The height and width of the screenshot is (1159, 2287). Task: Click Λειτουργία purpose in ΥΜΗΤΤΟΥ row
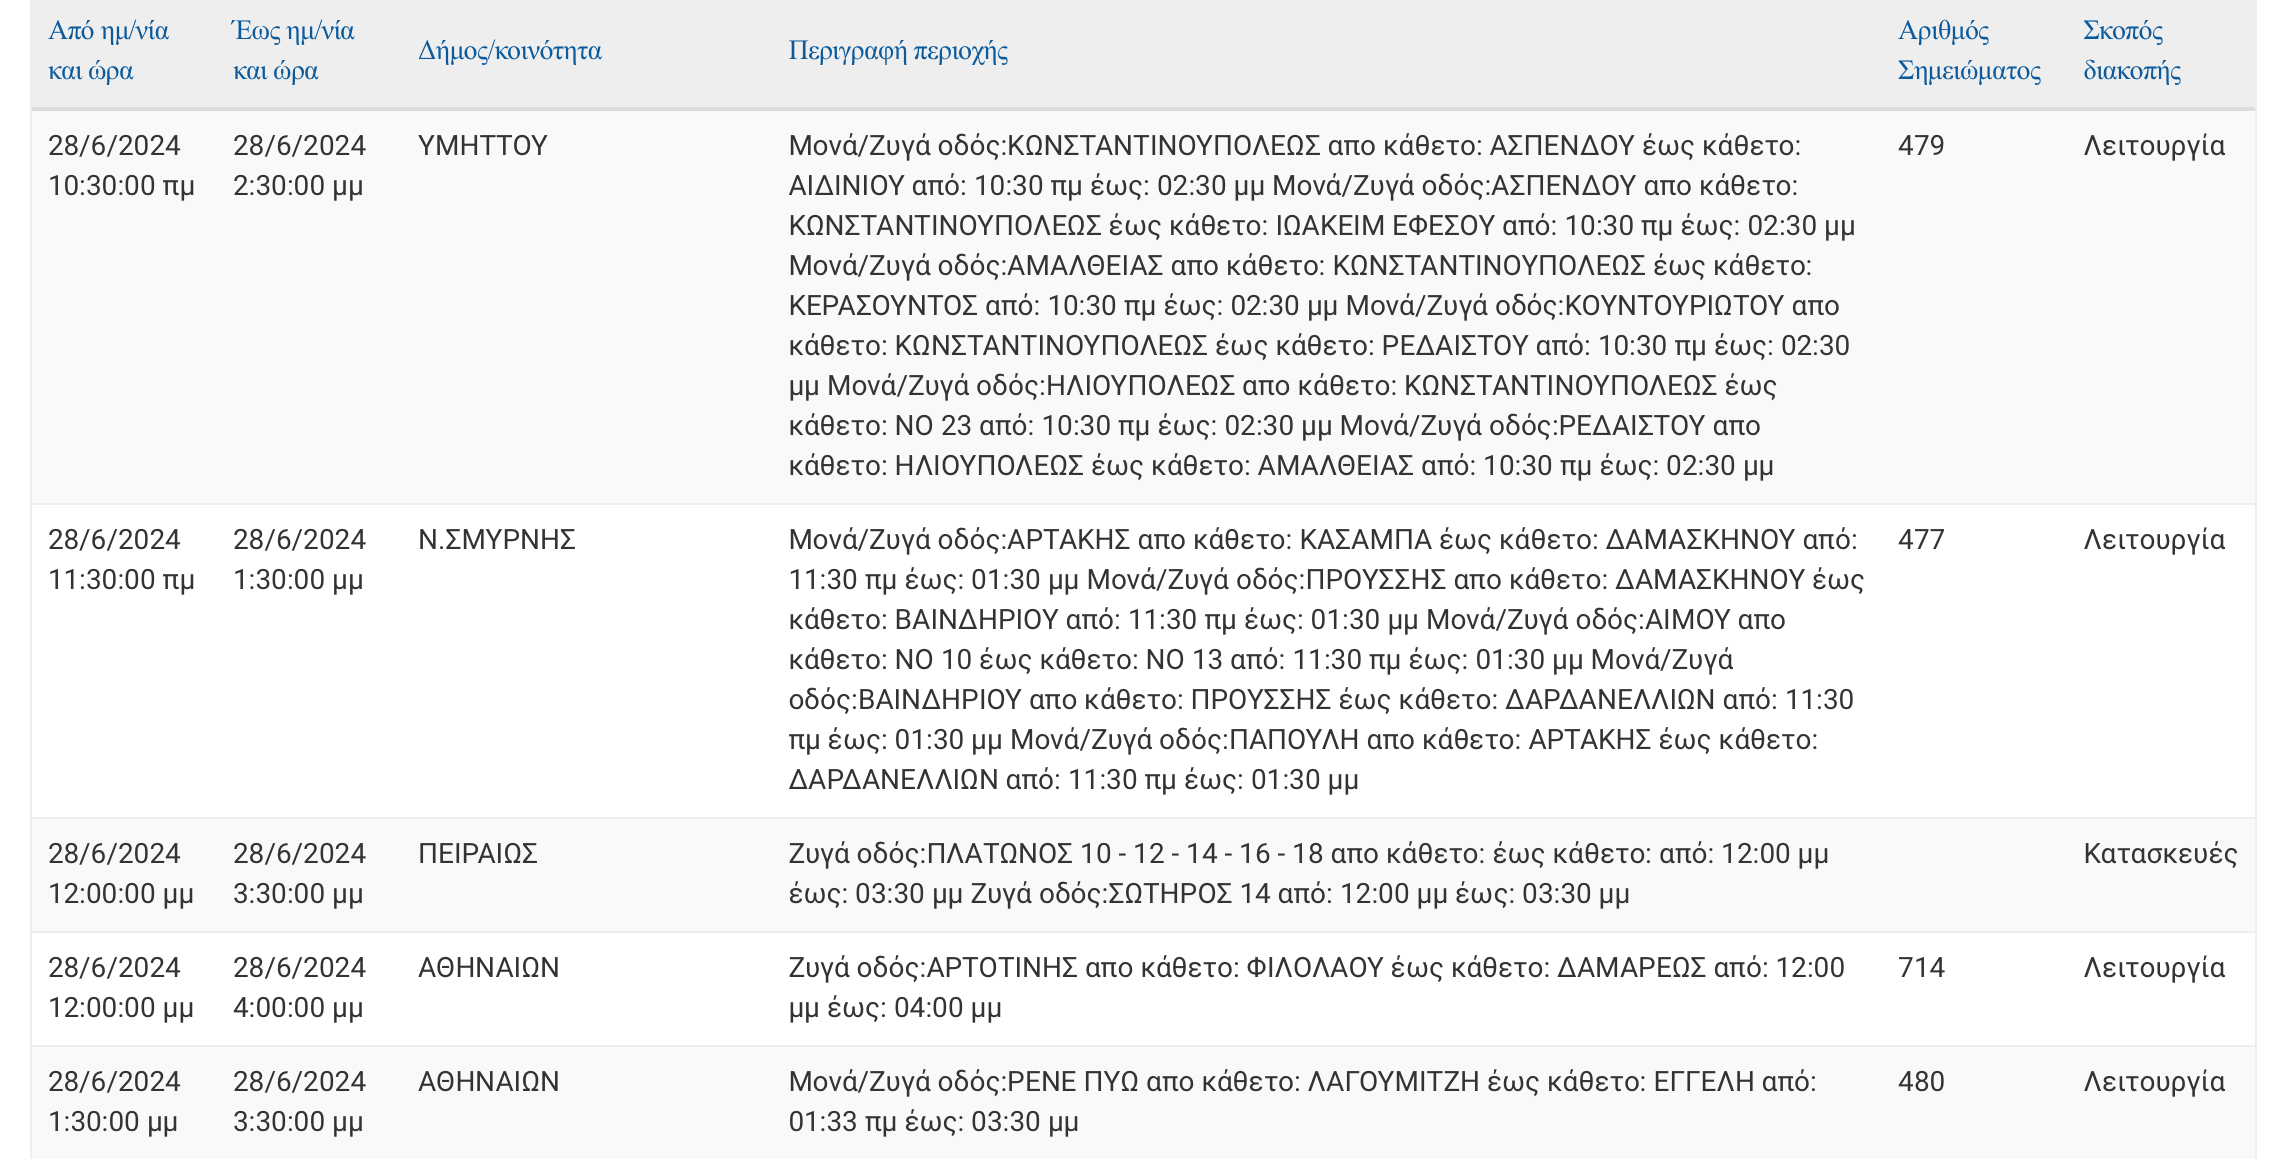coord(2154,146)
